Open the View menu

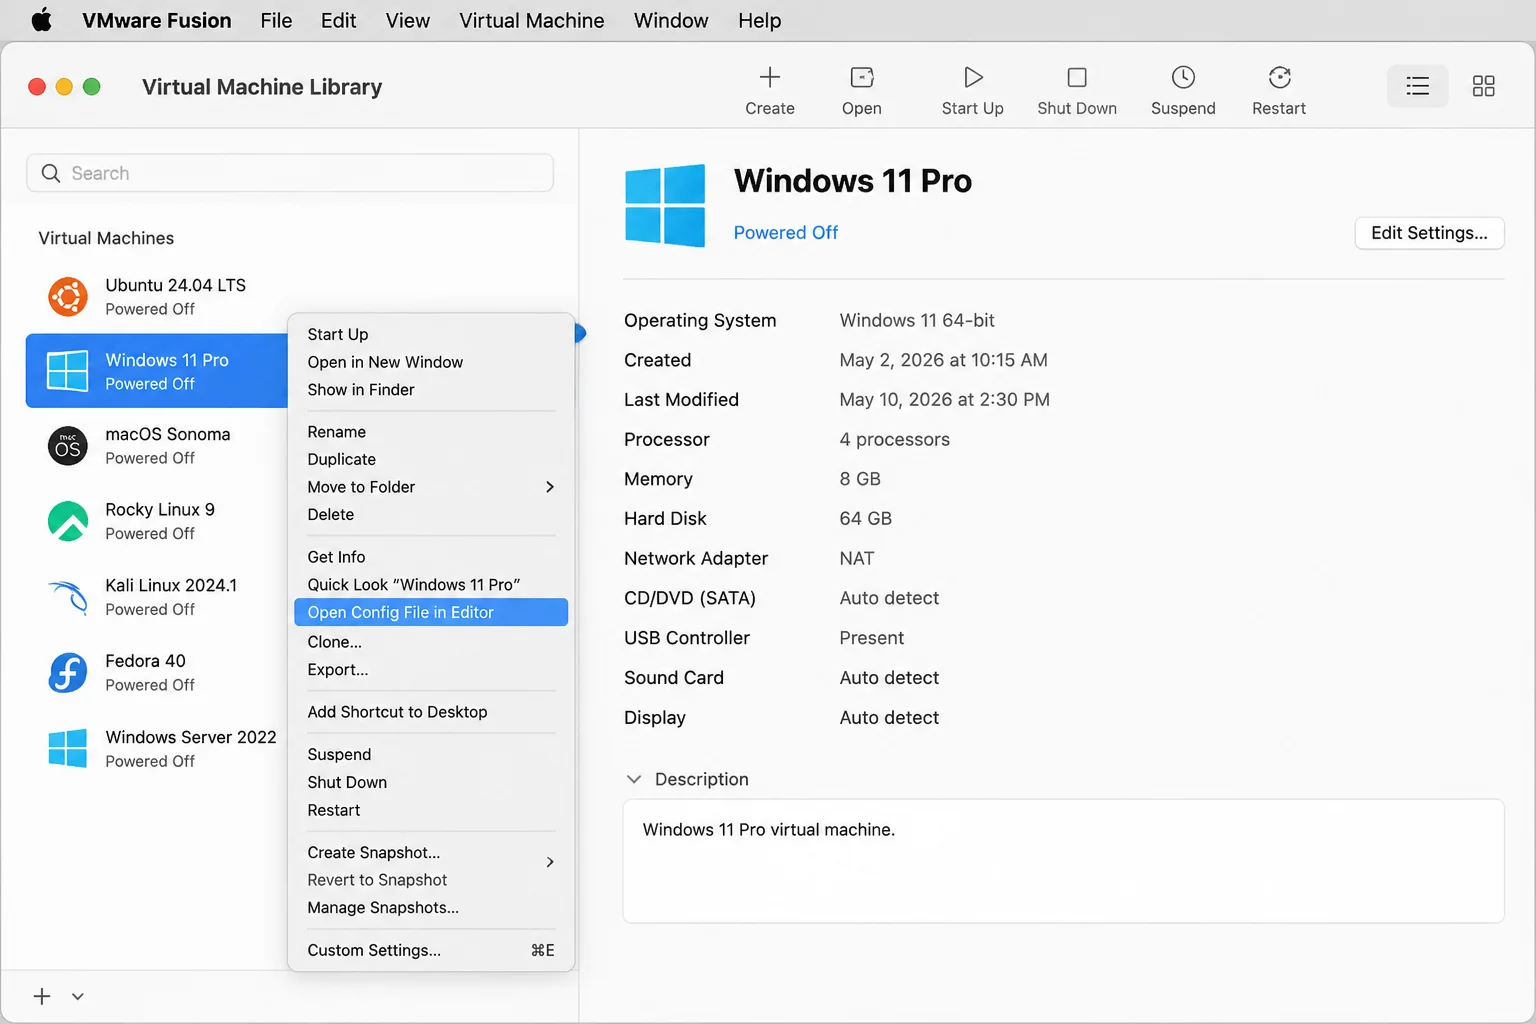[x=408, y=20]
